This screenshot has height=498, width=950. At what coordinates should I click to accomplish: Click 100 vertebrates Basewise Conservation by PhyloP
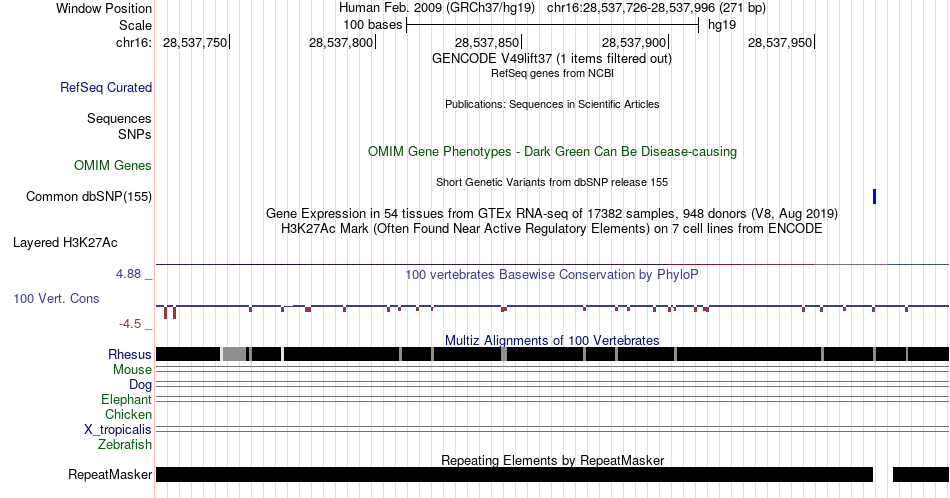click(552, 274)
